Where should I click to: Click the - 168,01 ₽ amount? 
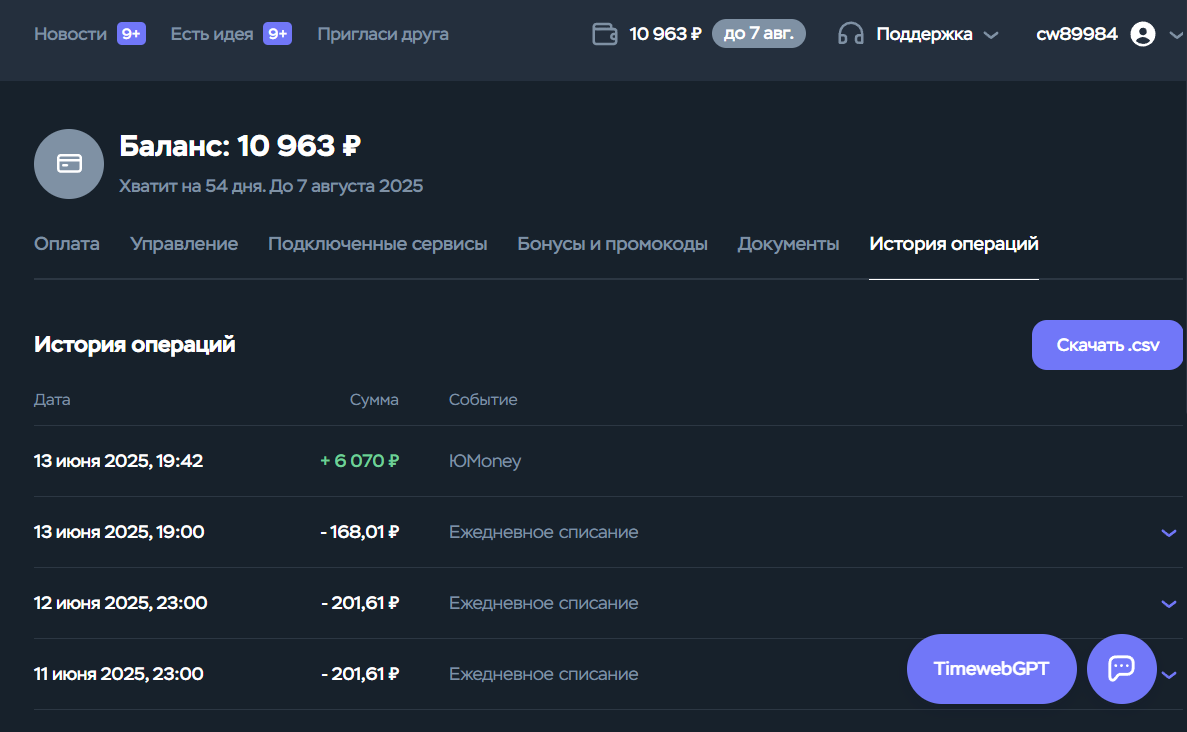click(x=360, y=532)
